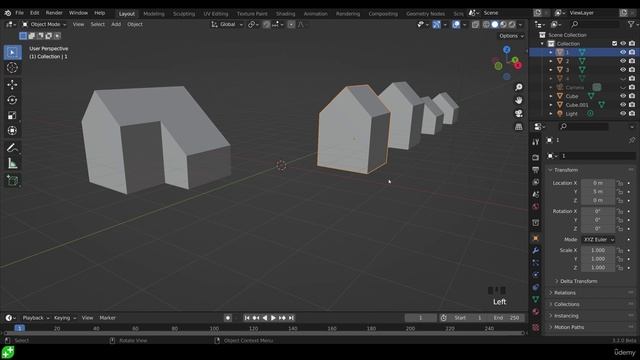
Task: Hide object 2 with its eye icon
Action: [623, 61]
